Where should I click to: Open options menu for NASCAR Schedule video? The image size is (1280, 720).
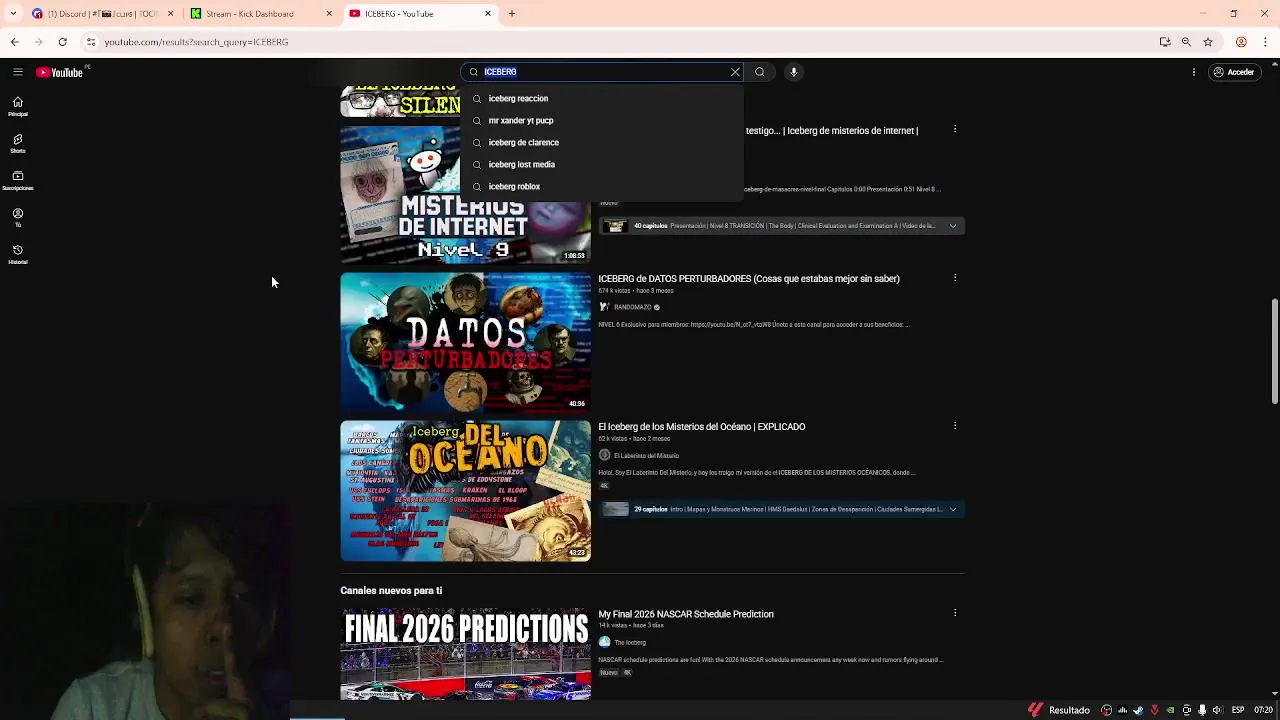click(955, 613)
